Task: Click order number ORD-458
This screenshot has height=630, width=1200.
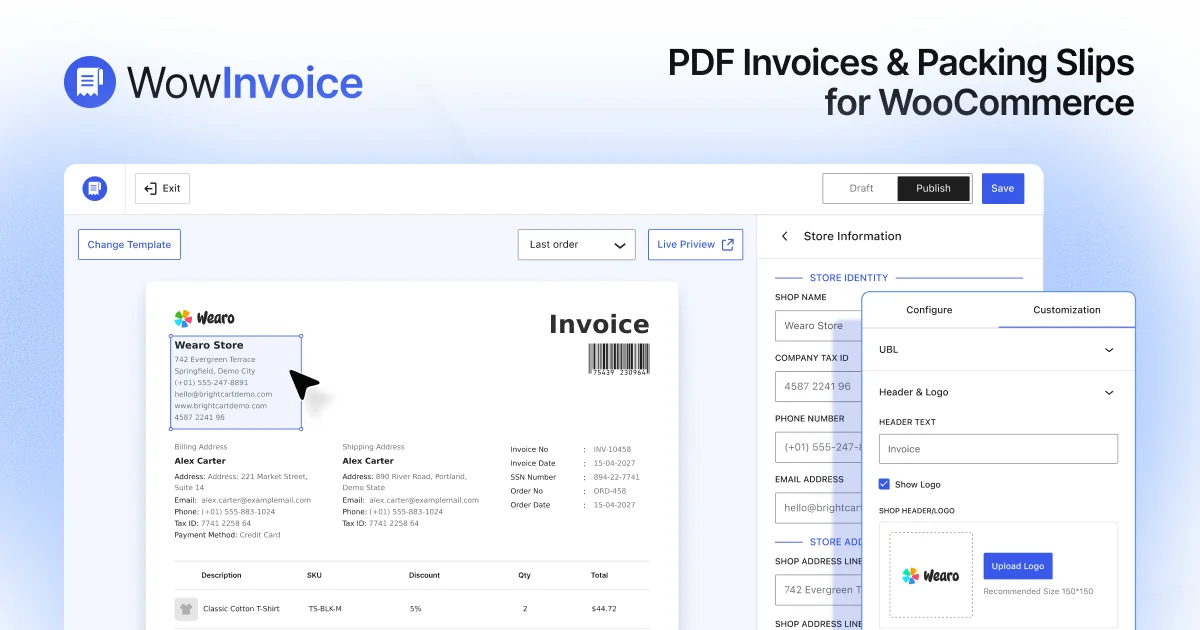Action: point(610,491)
